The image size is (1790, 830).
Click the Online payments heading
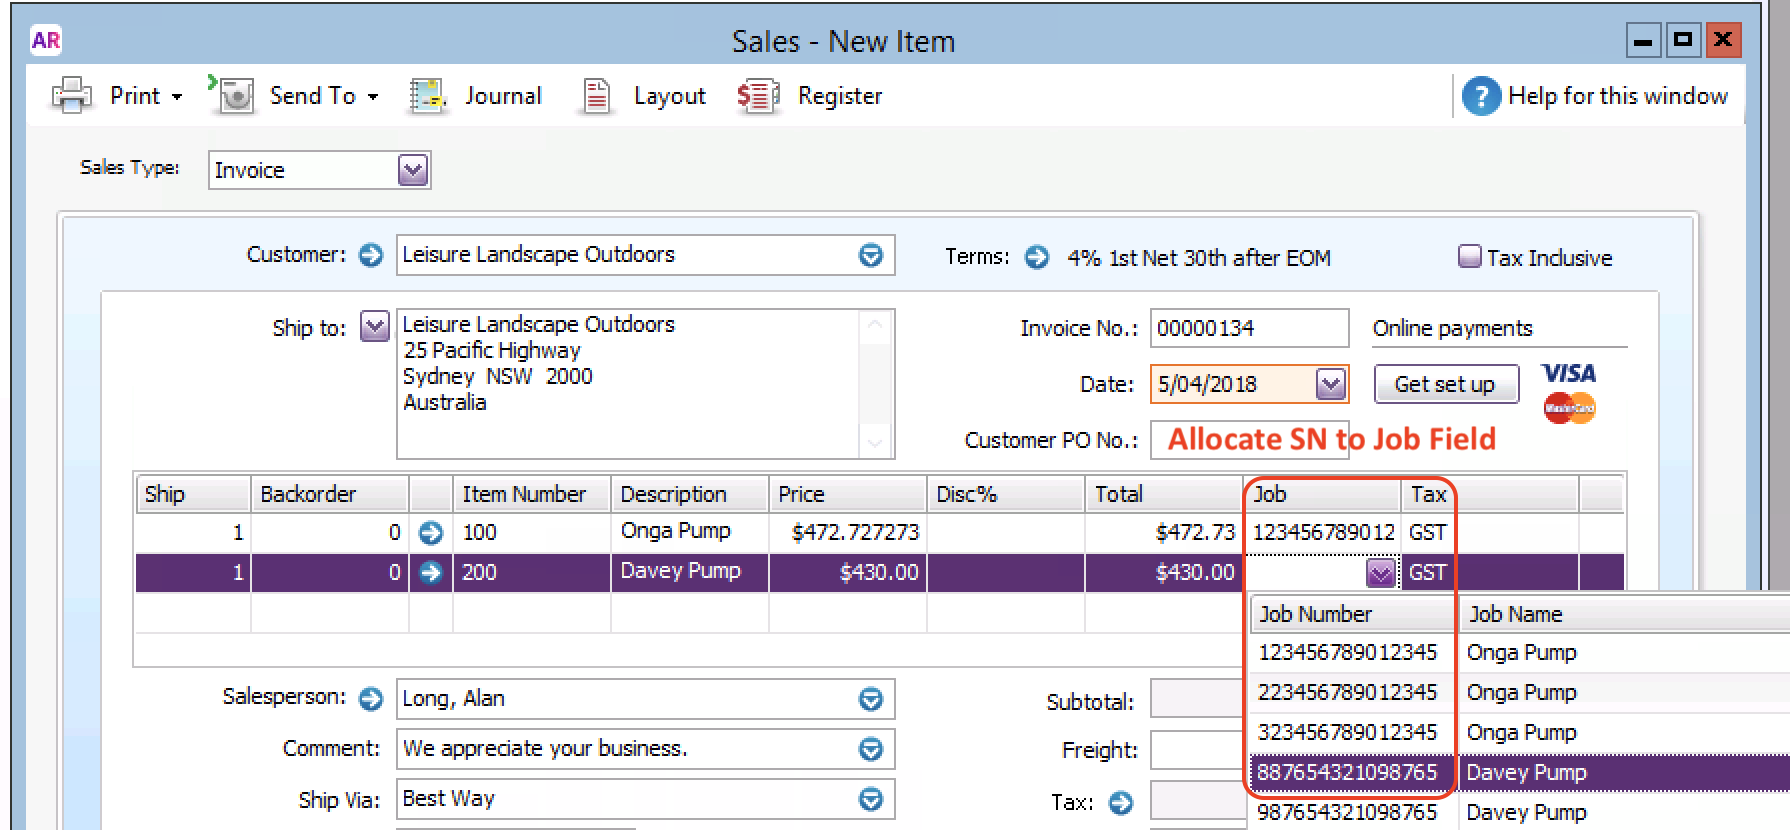(x=1452, y=328)
